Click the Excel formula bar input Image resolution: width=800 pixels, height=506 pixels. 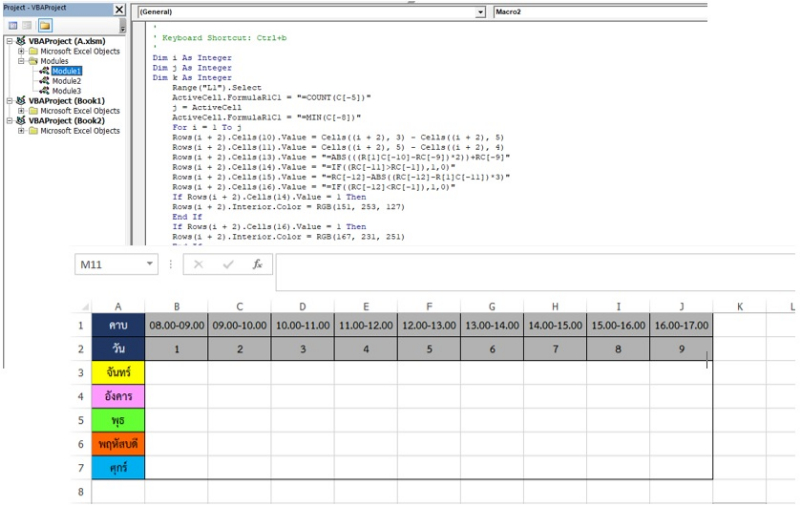point(535,272)
